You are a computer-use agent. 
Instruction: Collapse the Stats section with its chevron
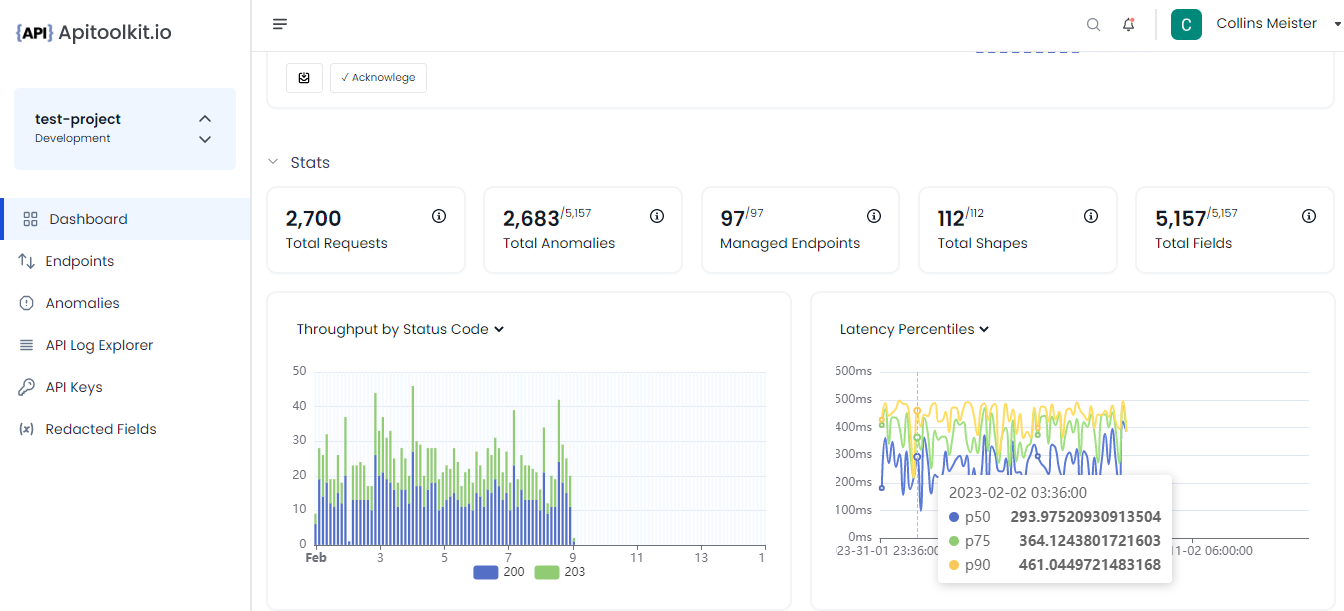coord(272,161)
